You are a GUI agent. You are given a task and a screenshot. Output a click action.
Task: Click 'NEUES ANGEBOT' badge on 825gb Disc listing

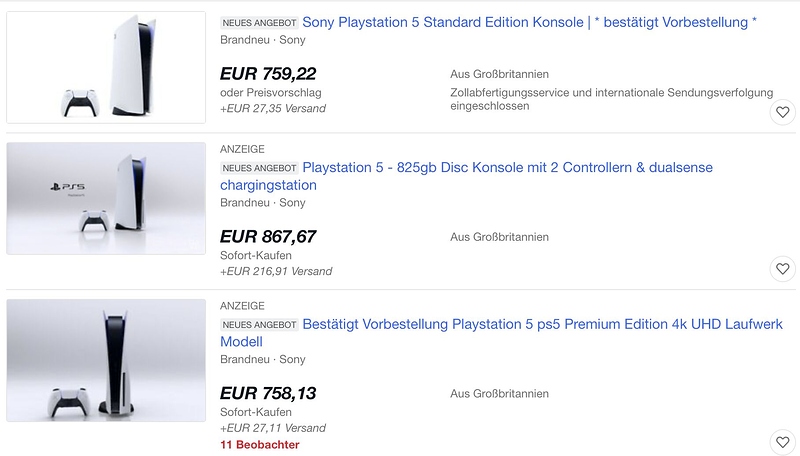click(x=259, y=168)
